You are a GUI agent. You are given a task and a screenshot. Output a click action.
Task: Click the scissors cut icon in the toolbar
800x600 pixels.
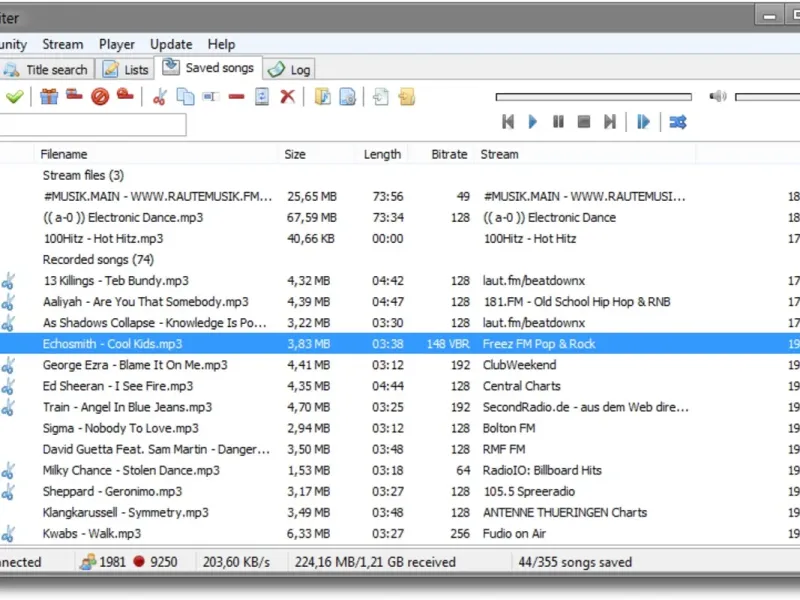159,97
